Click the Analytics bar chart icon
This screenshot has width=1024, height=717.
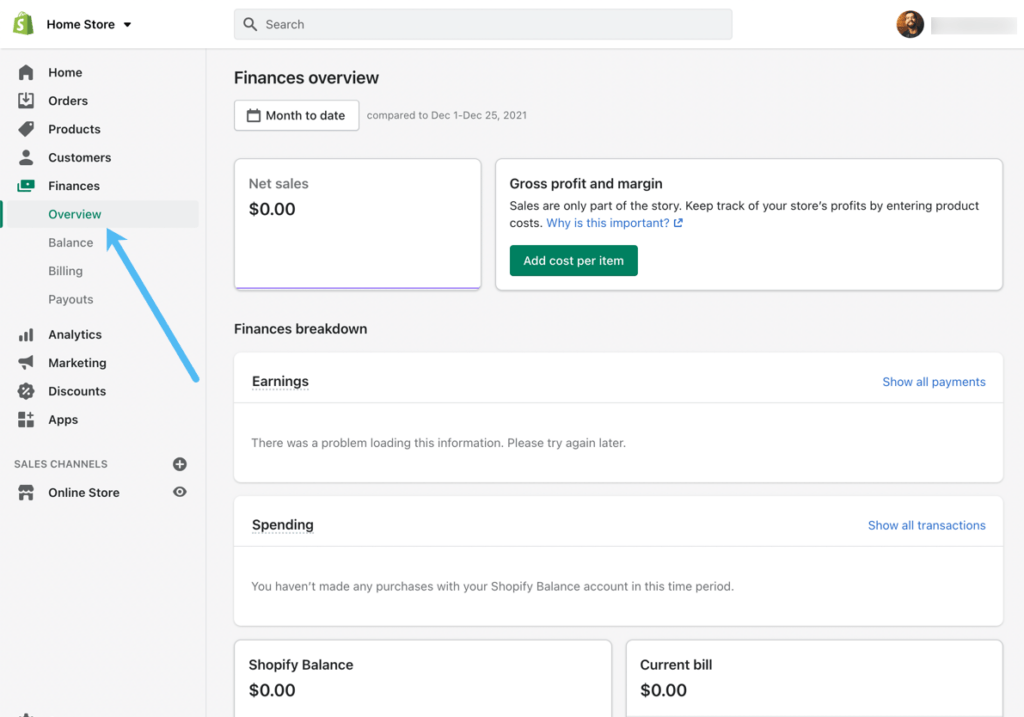26,335
